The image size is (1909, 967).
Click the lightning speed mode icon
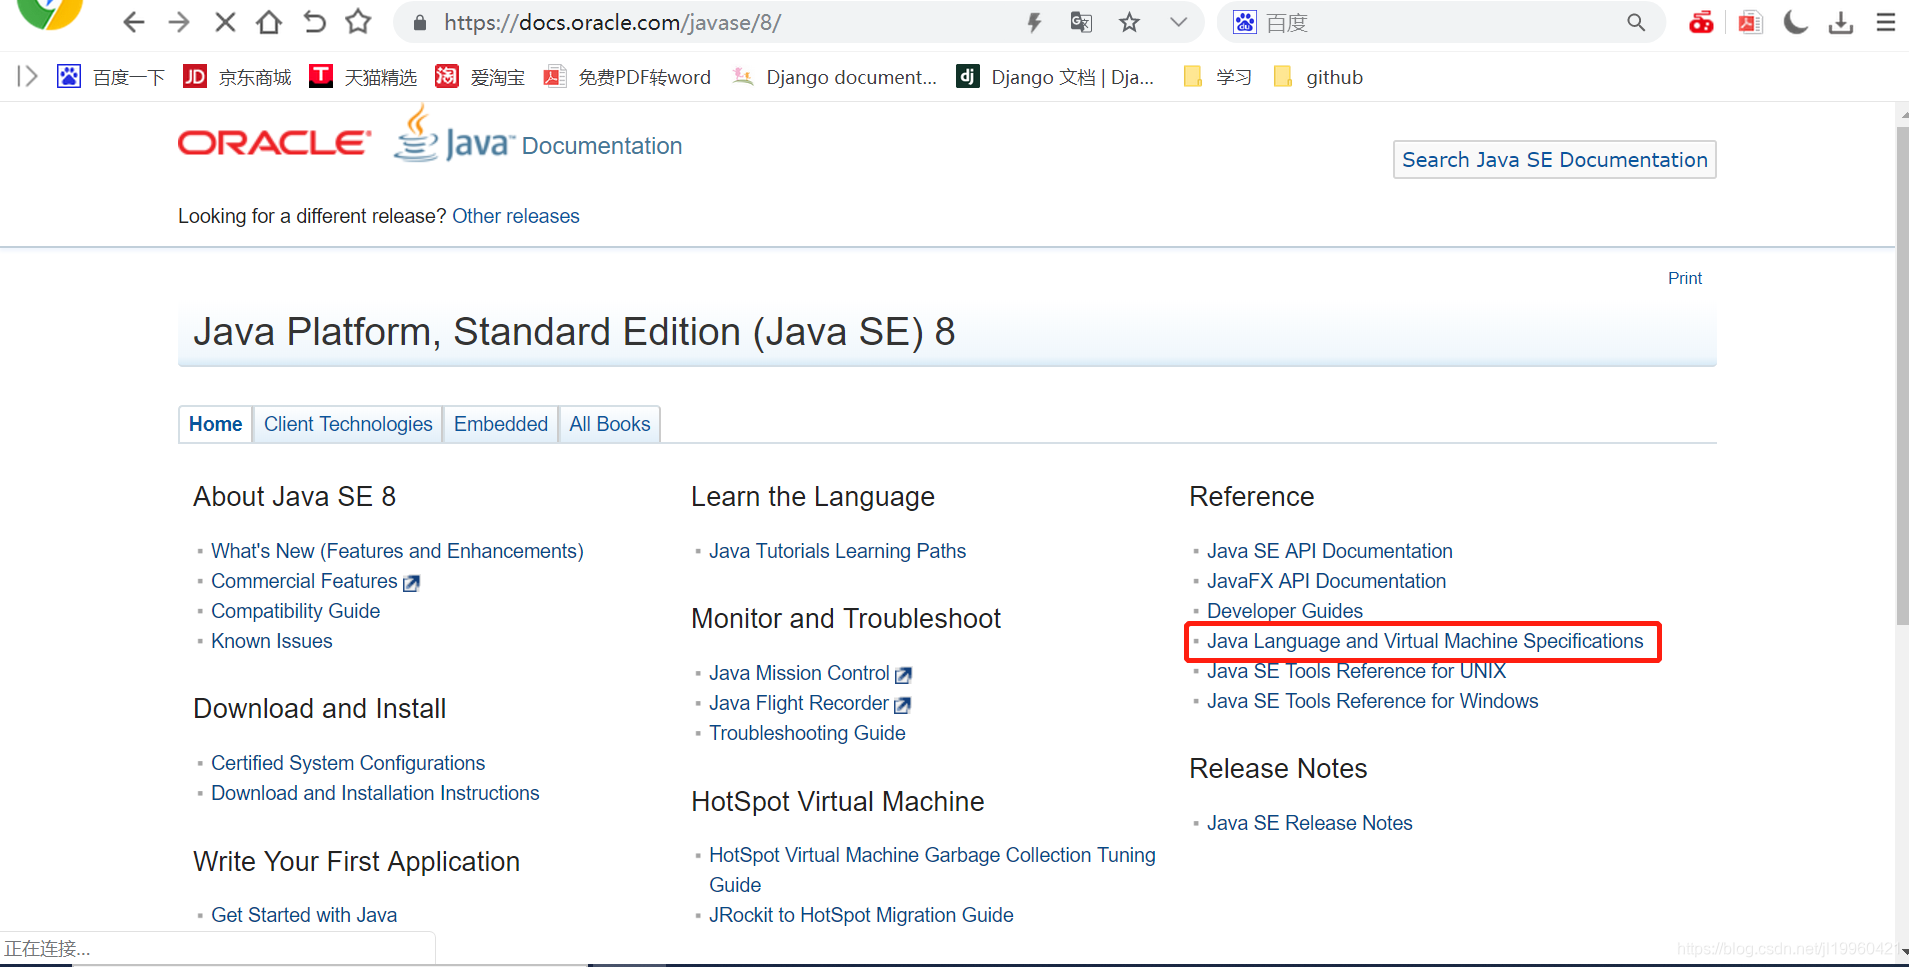1034,22
